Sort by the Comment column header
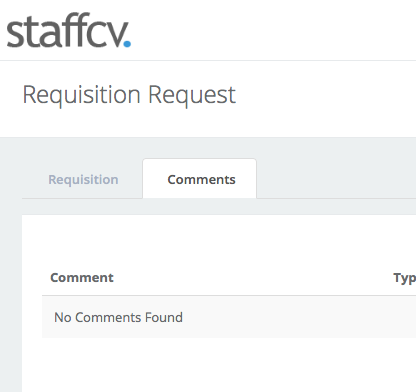 click(x=82, y=277)
